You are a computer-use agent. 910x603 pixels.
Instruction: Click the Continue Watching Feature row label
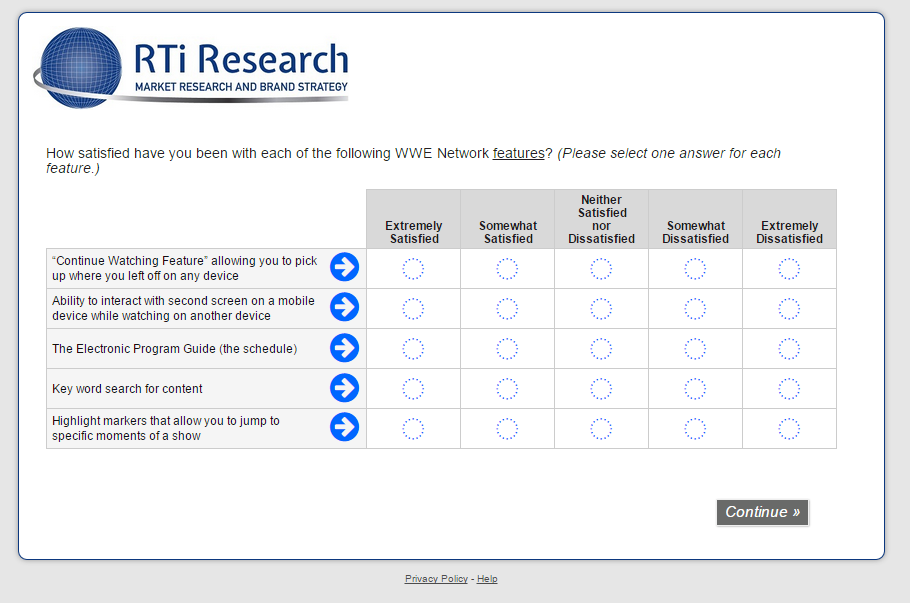coord(185,268)
